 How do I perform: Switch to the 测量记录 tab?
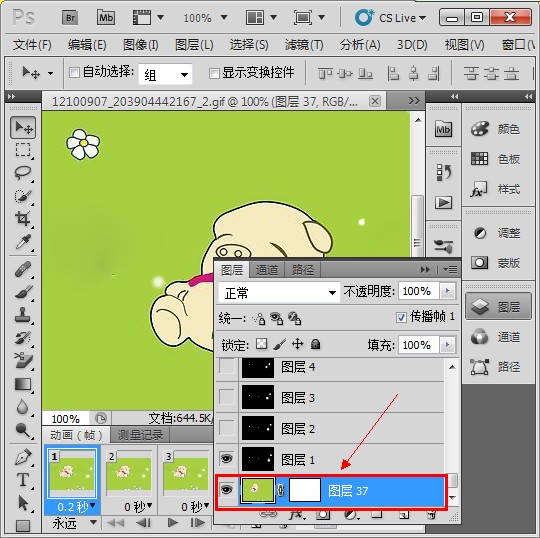(x=140, y=435)
